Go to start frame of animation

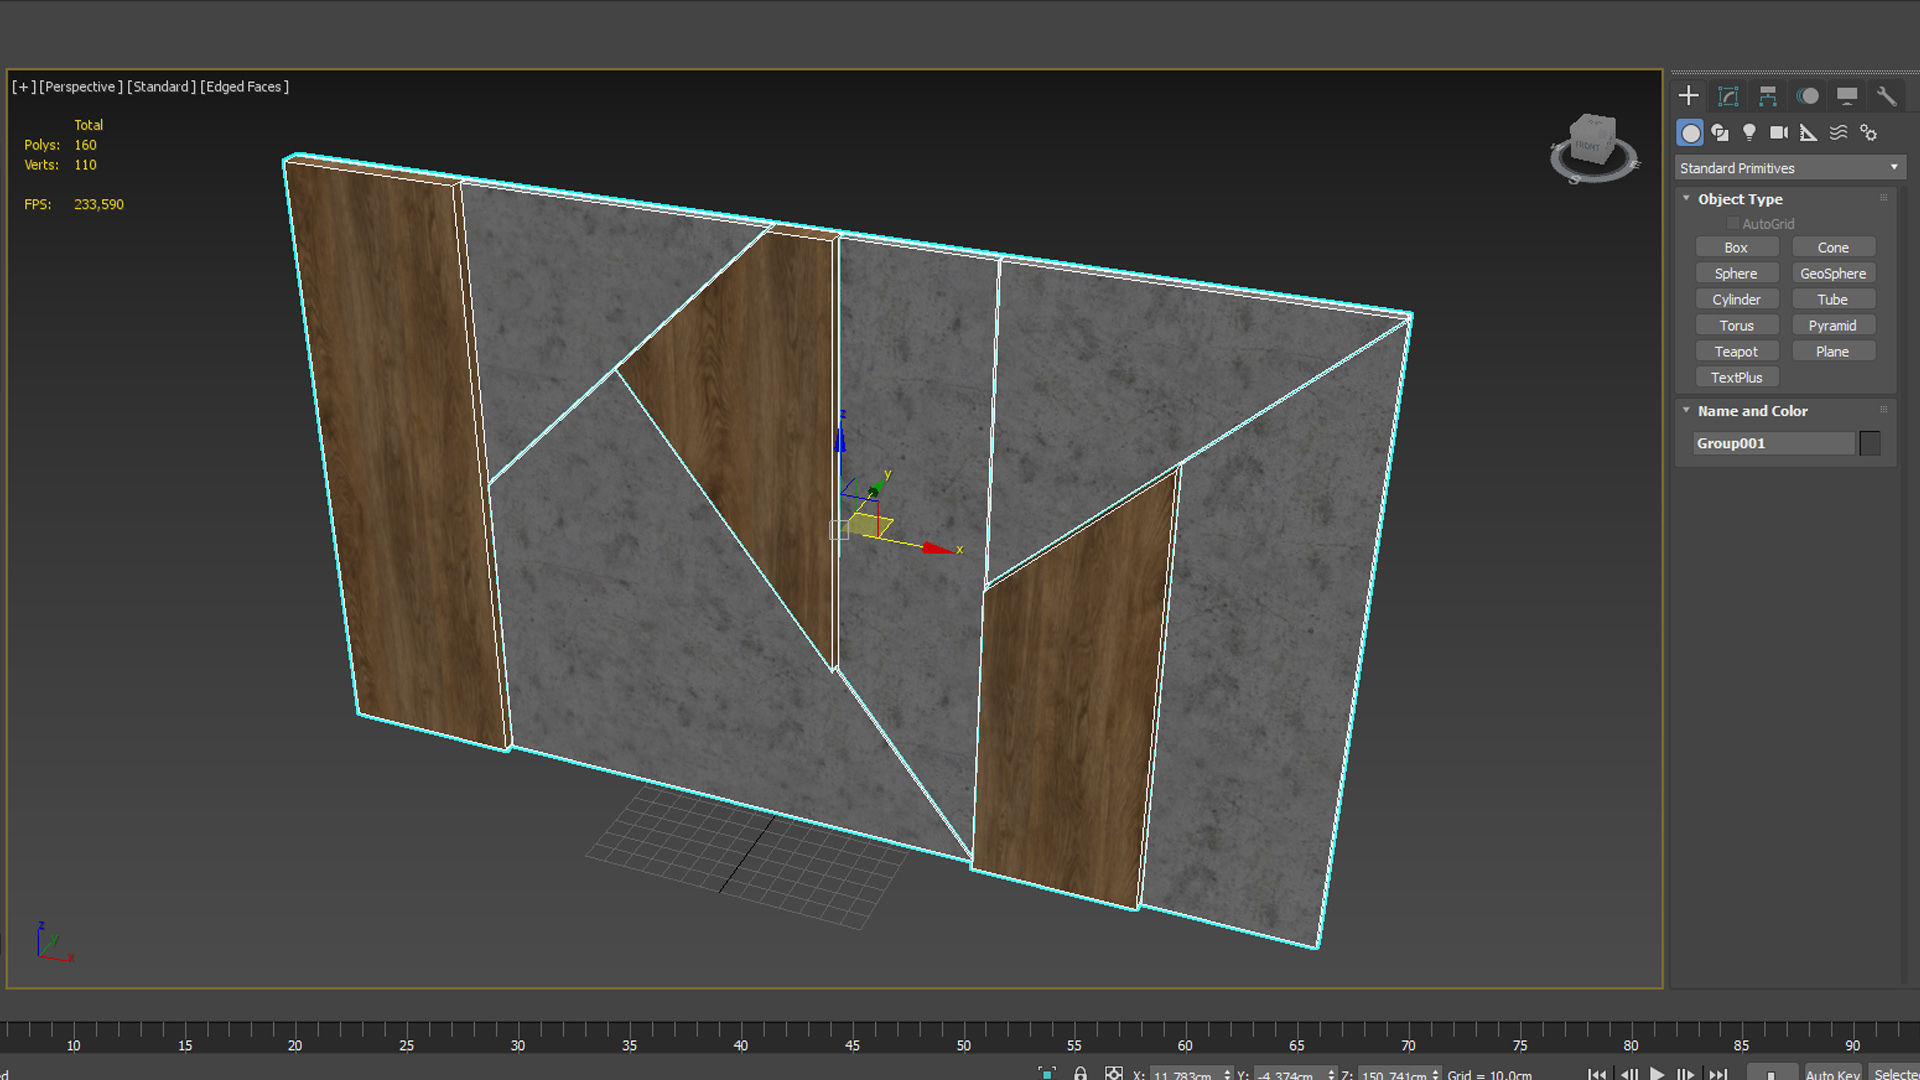click(1597, 1074)
